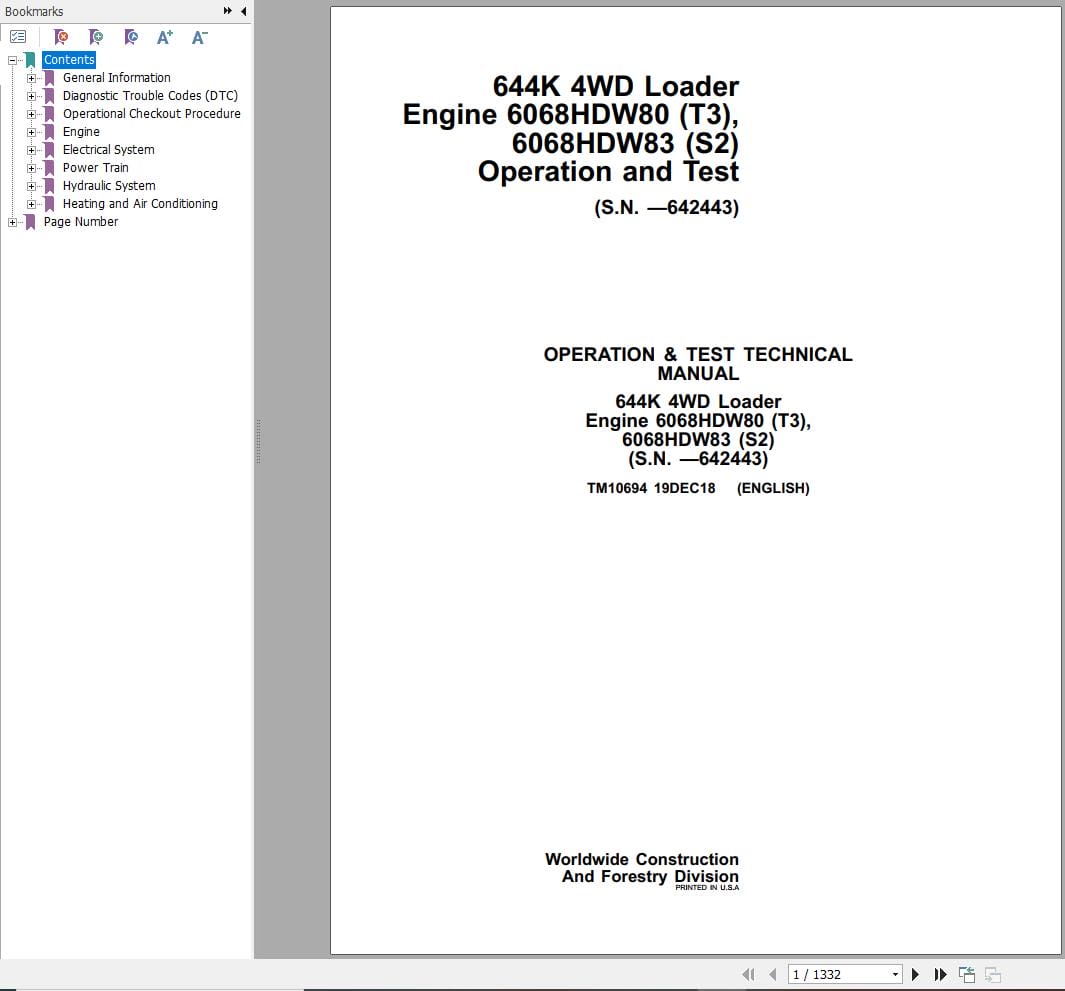Go to the next page
Screen dimensions: 1065x991
click(915, 974)
